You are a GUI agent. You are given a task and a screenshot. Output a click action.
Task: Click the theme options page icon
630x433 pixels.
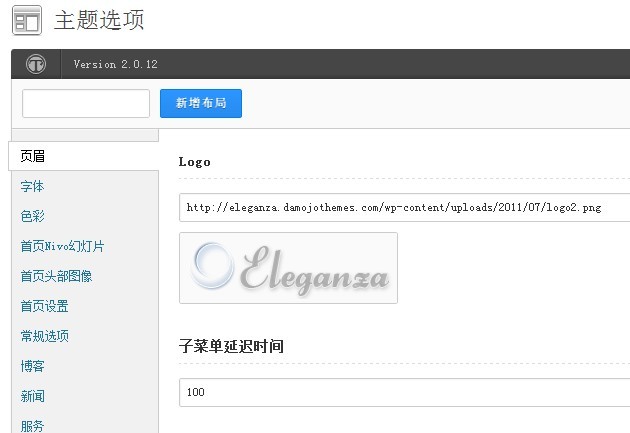27,20
